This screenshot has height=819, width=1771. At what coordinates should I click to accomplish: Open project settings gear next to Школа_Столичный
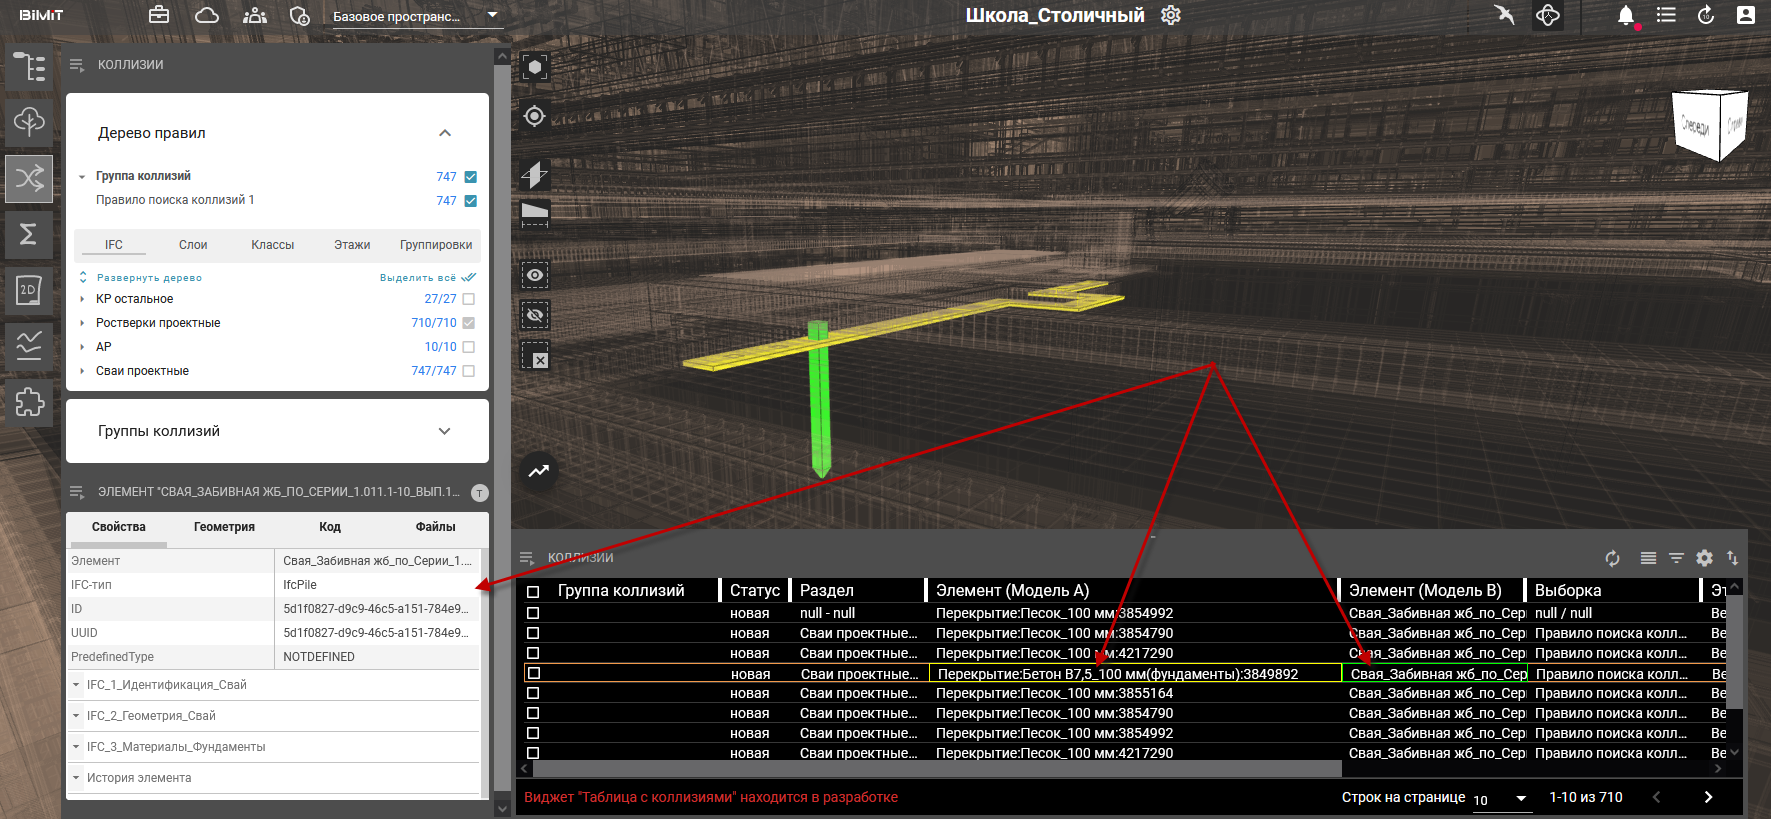(x=1171, y=15)
